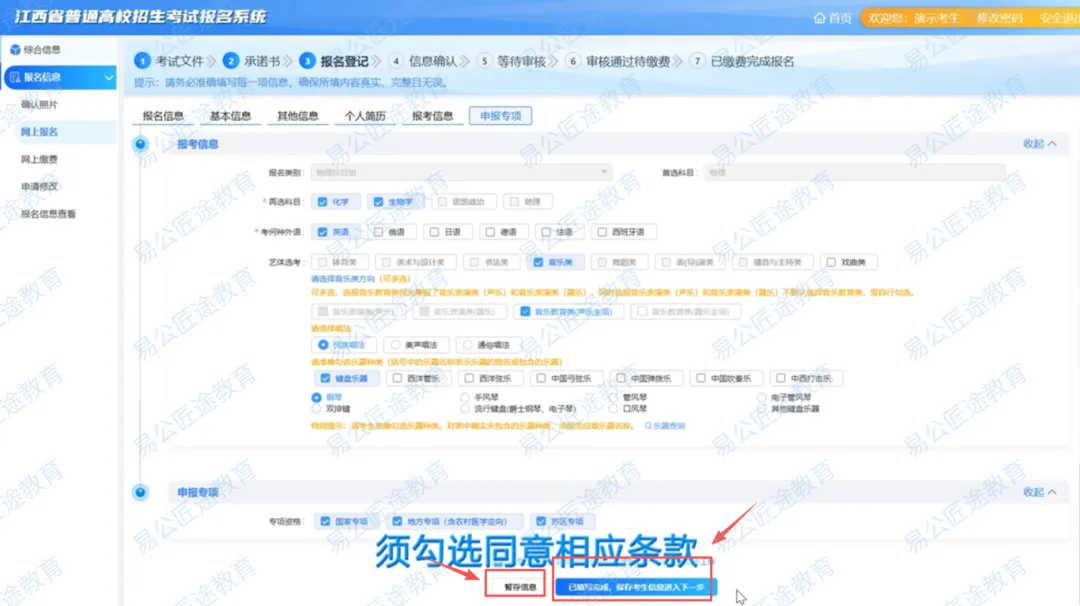
Task: Check the 日语 foreign language box
Action: coord(434,232)
